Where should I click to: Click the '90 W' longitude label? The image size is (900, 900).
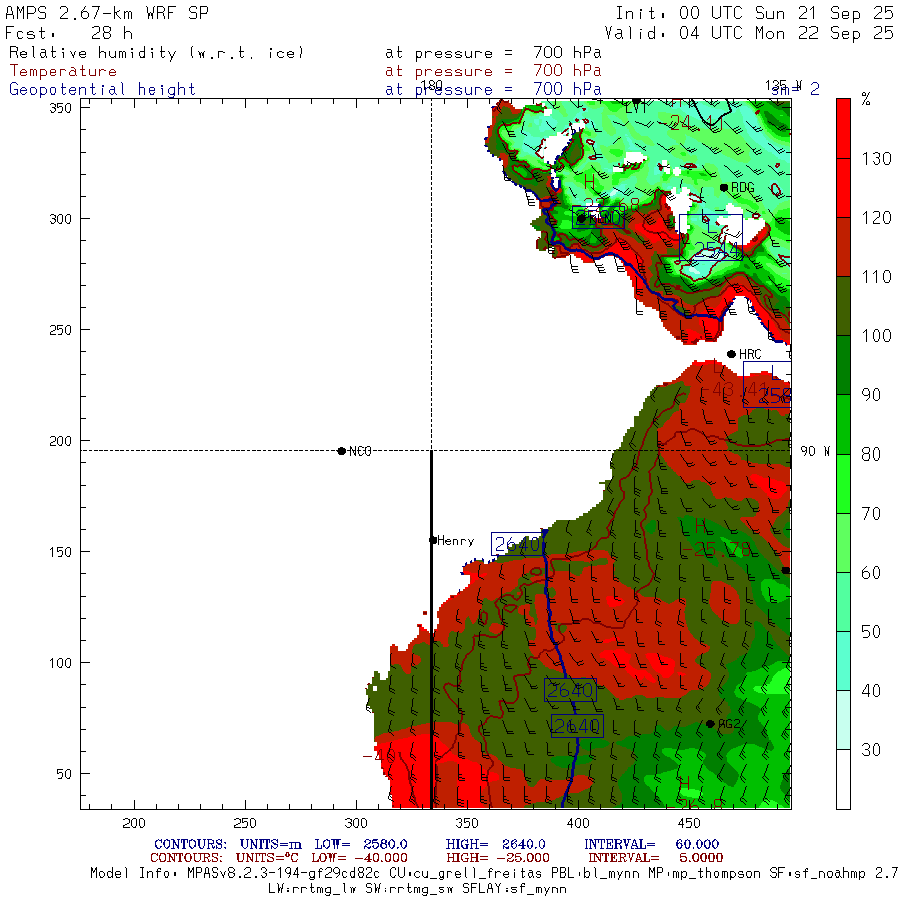(x=815, y=451)
